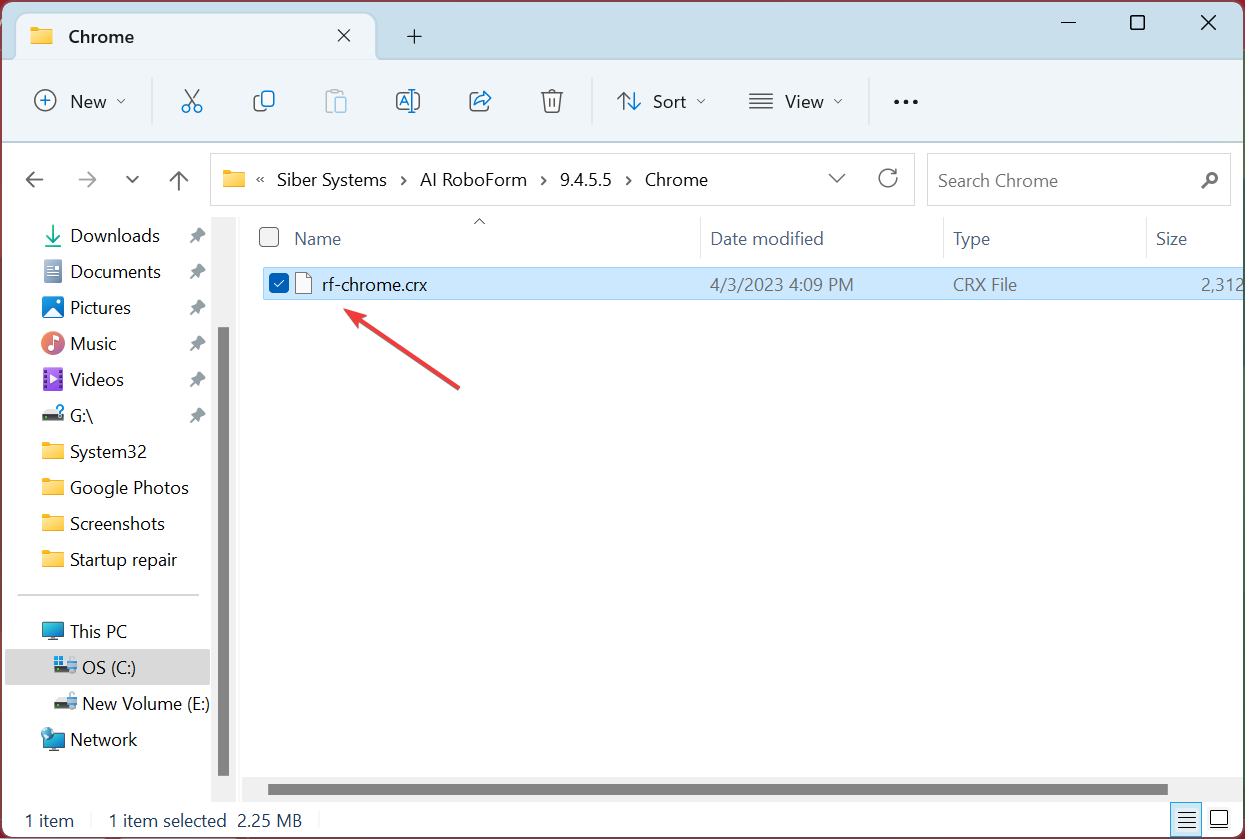Unpin Documents using its pin icon

click(x=197, y=272)
